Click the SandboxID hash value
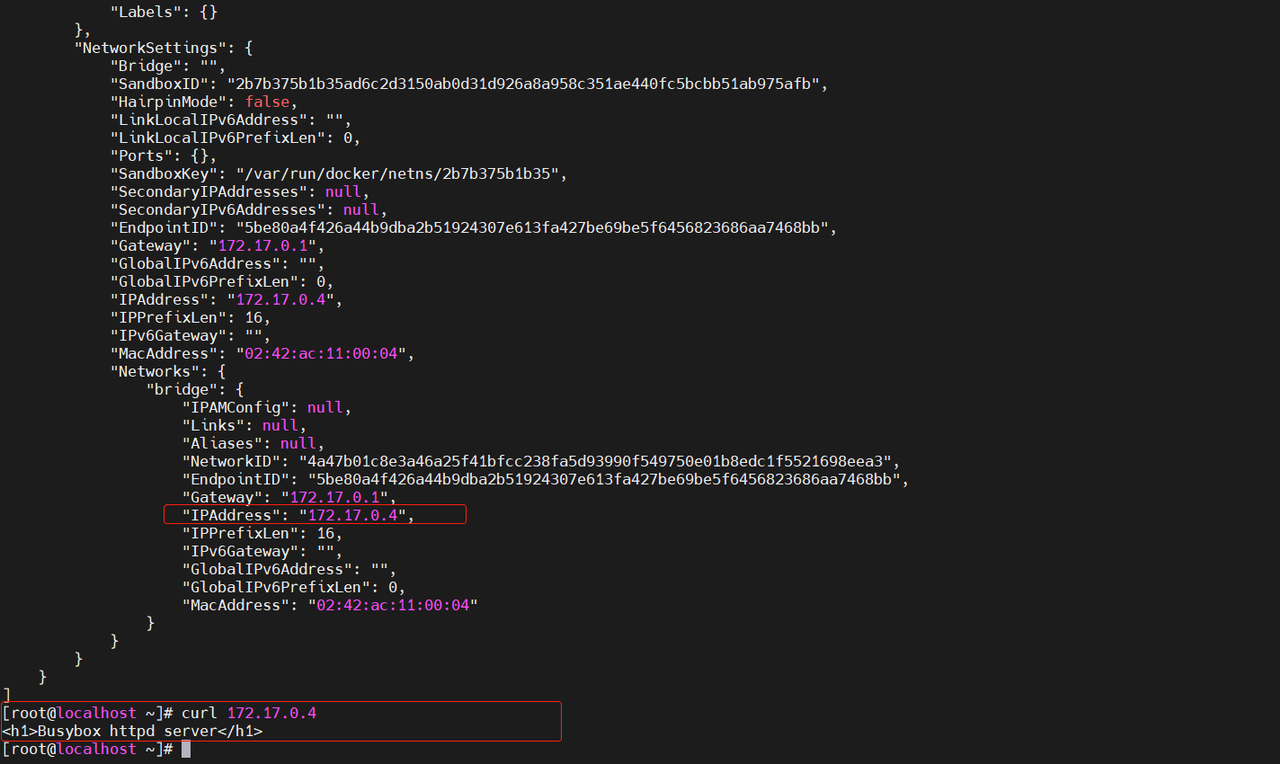This screenshot has height=764, width=1280. click(527, 84)
